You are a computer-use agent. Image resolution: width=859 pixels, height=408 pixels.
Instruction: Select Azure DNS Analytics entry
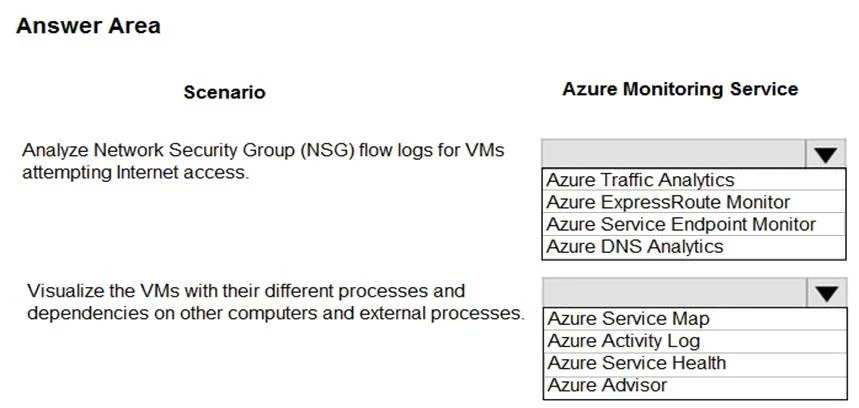point(694,247)
